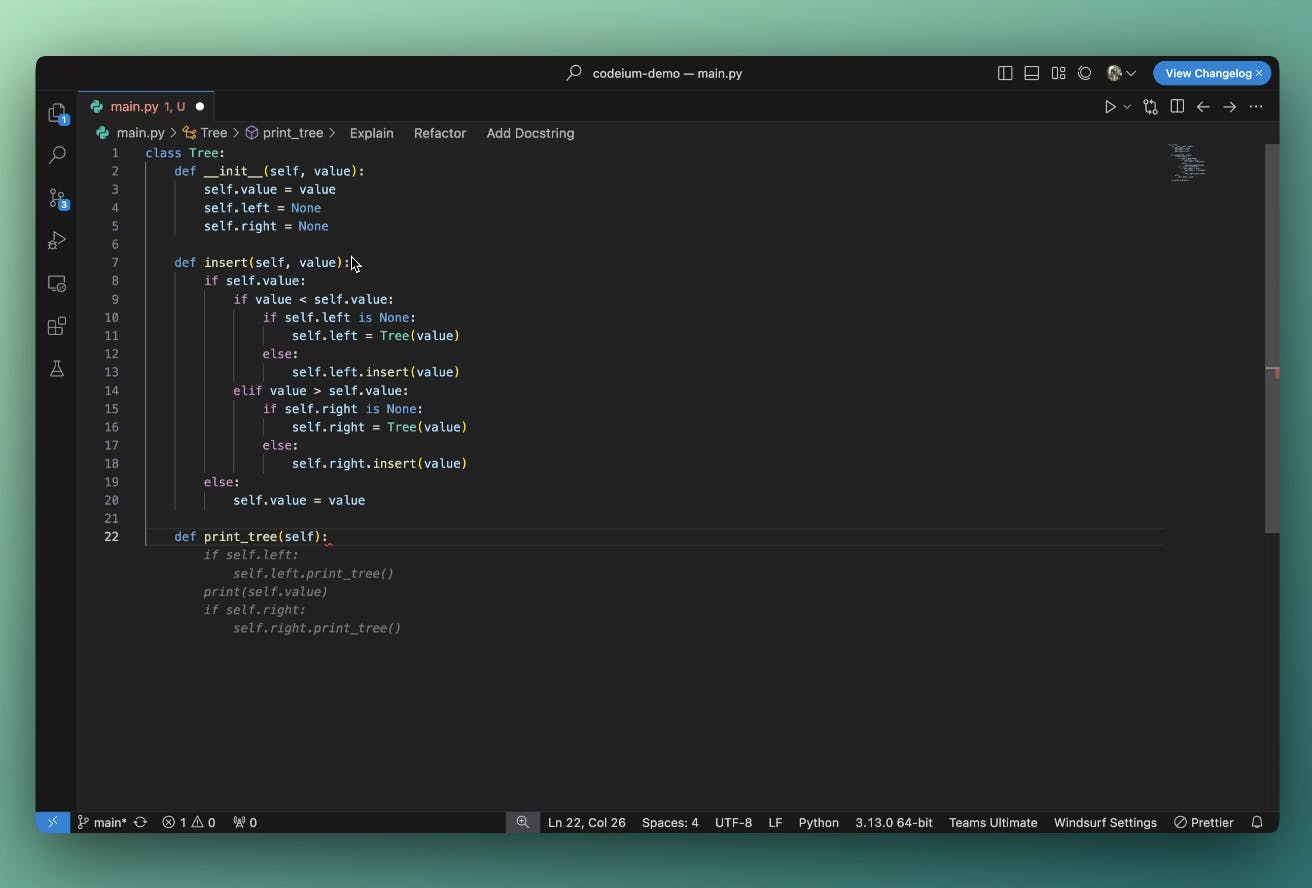Open the Extensions view
The image size is (1312, 888).
[57, 326]
